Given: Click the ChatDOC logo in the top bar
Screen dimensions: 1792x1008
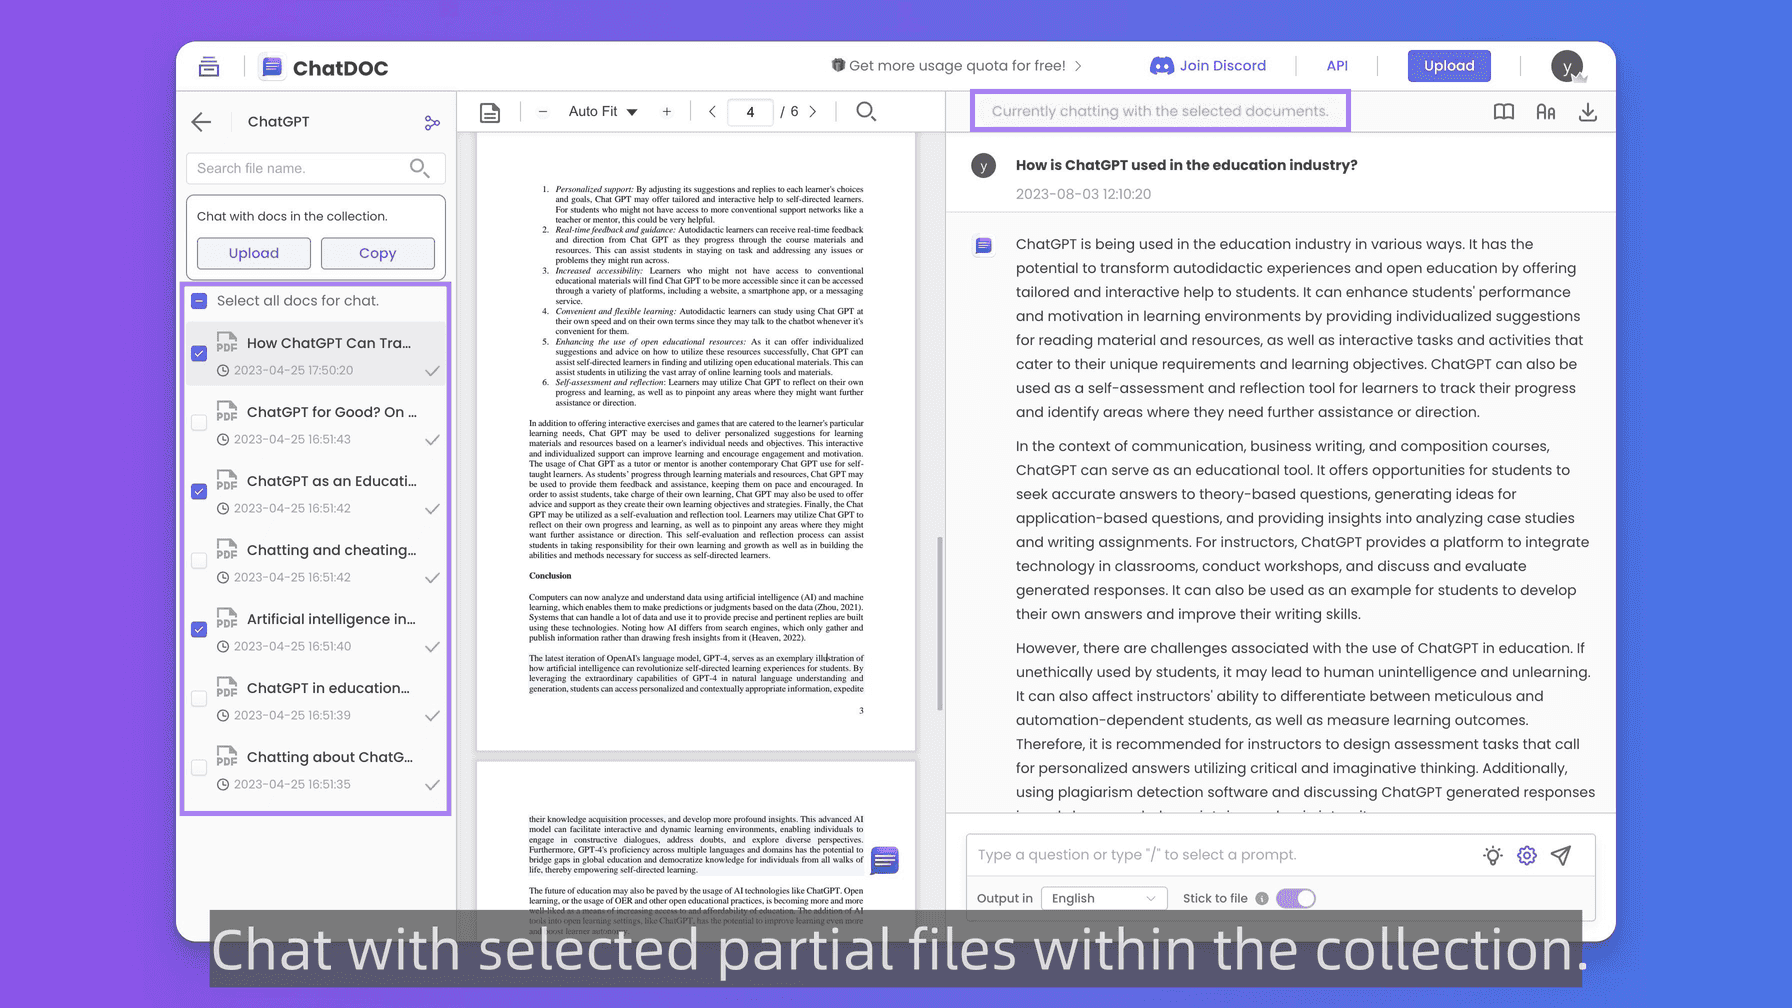Looking at the screenshot, I should (x=322, y=66).
